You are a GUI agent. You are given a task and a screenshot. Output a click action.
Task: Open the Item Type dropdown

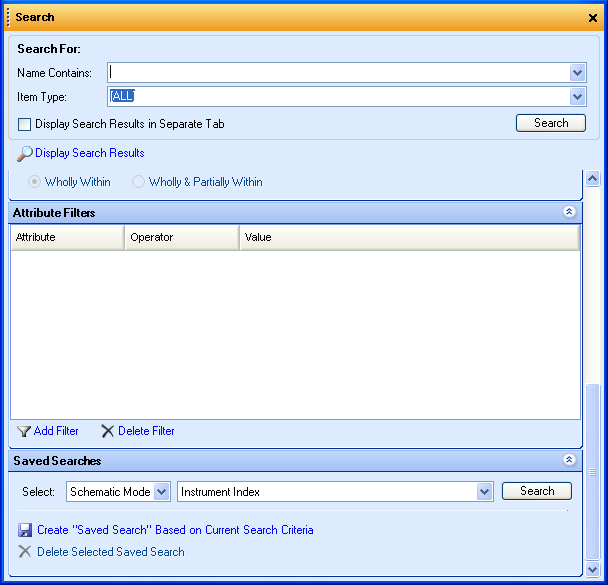point(577,96)
